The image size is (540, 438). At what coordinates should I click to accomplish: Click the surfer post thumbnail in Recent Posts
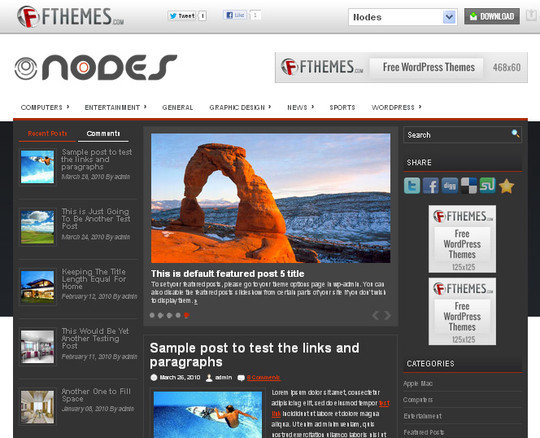[37, 167]
